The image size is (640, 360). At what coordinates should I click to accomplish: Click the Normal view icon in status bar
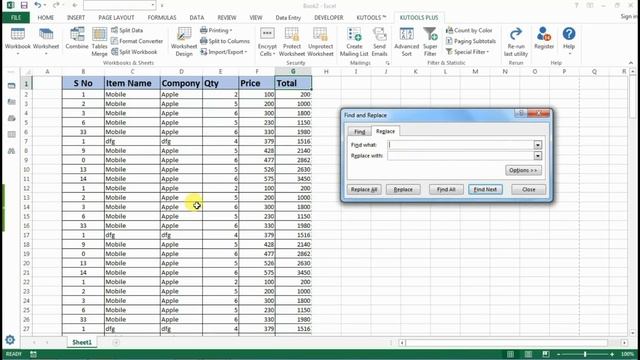point(510,354)
